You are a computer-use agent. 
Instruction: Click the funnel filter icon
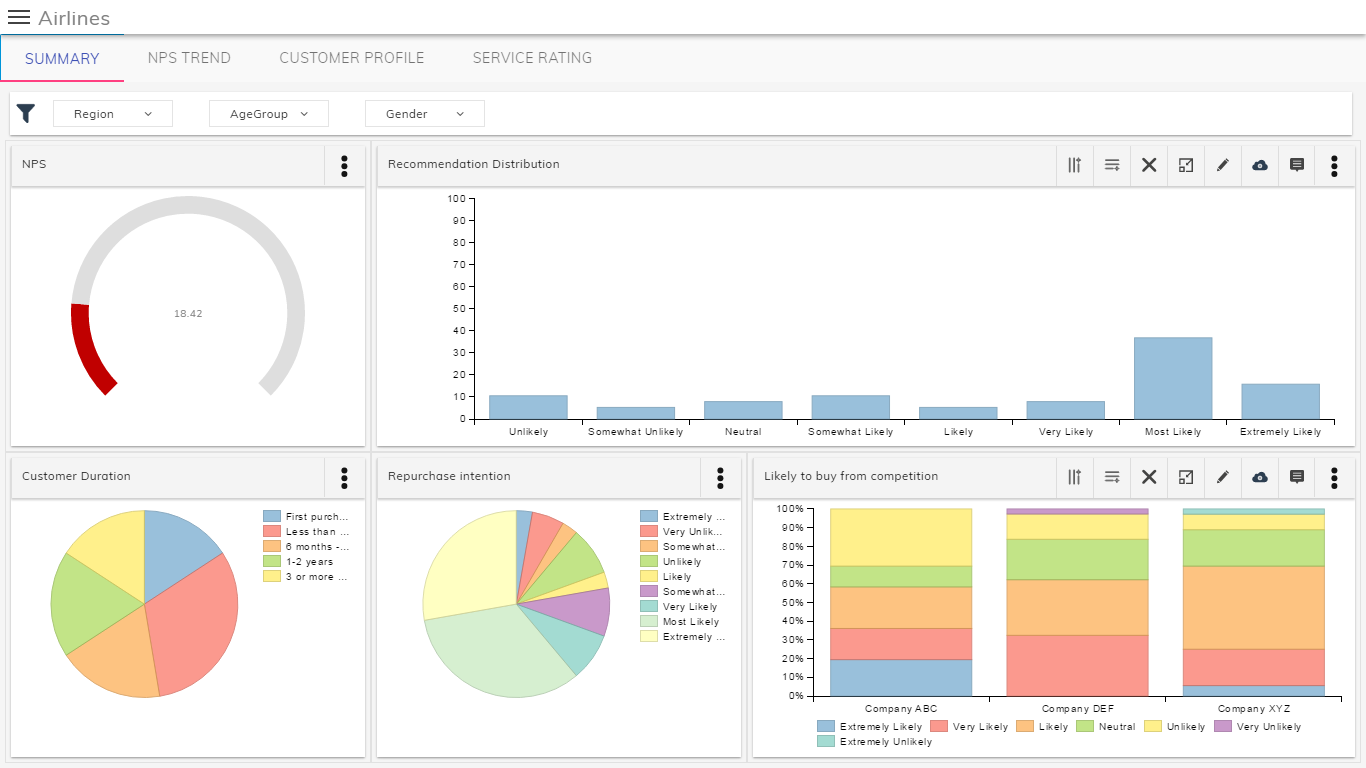26,114
